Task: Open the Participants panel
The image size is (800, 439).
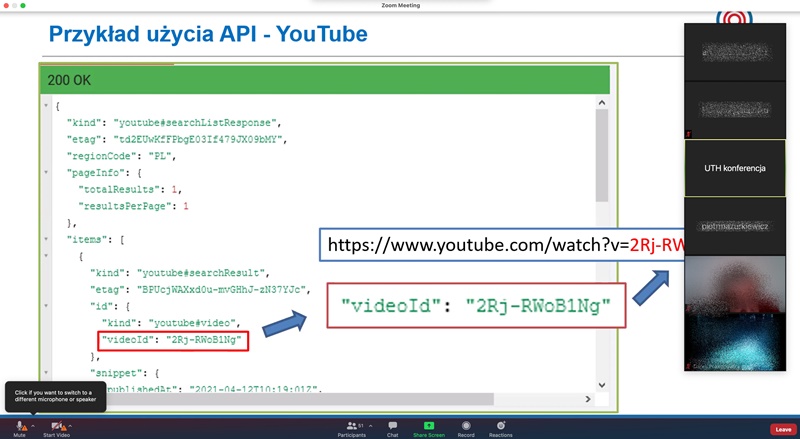Action: coord(352,429)
